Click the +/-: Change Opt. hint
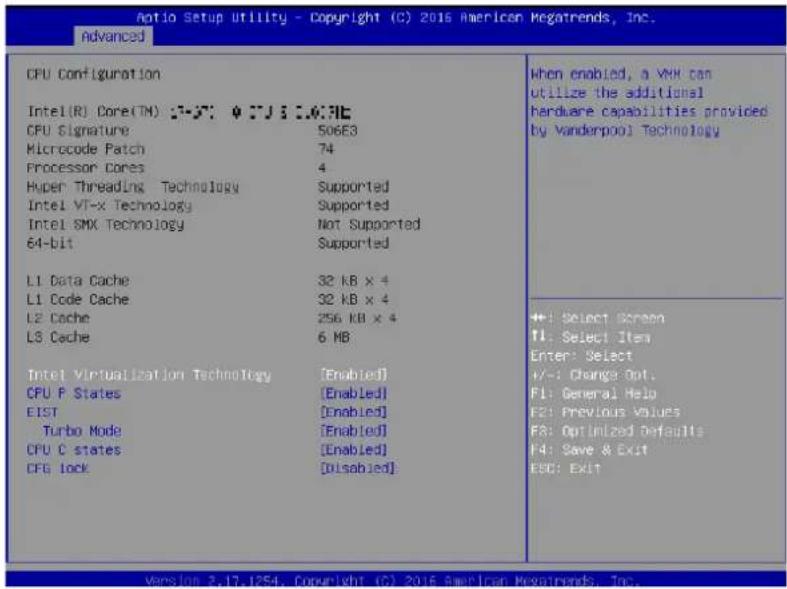The width and height of the screenshot is (787, 589). [593, 375]
